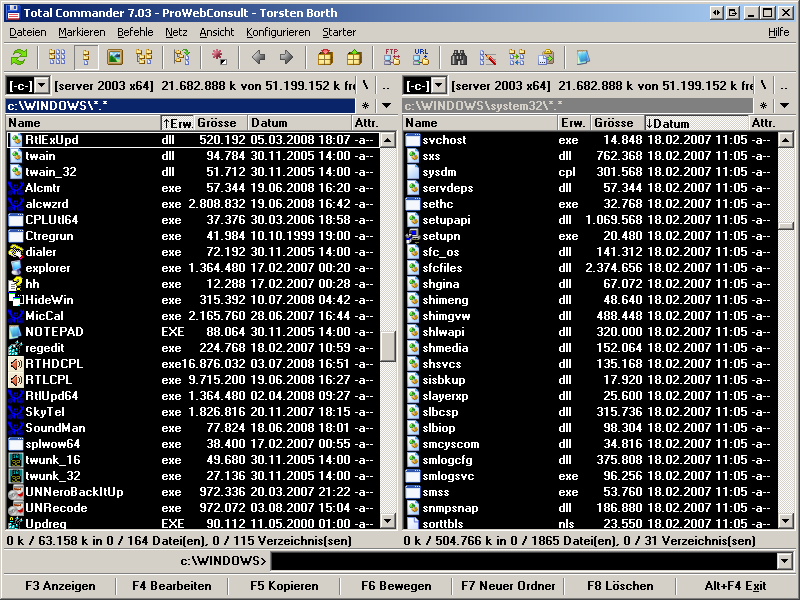The height and width of the screenshot is (600, 800).
Task: Click F6 Bewegen button
Action: (x=396, y=586)
